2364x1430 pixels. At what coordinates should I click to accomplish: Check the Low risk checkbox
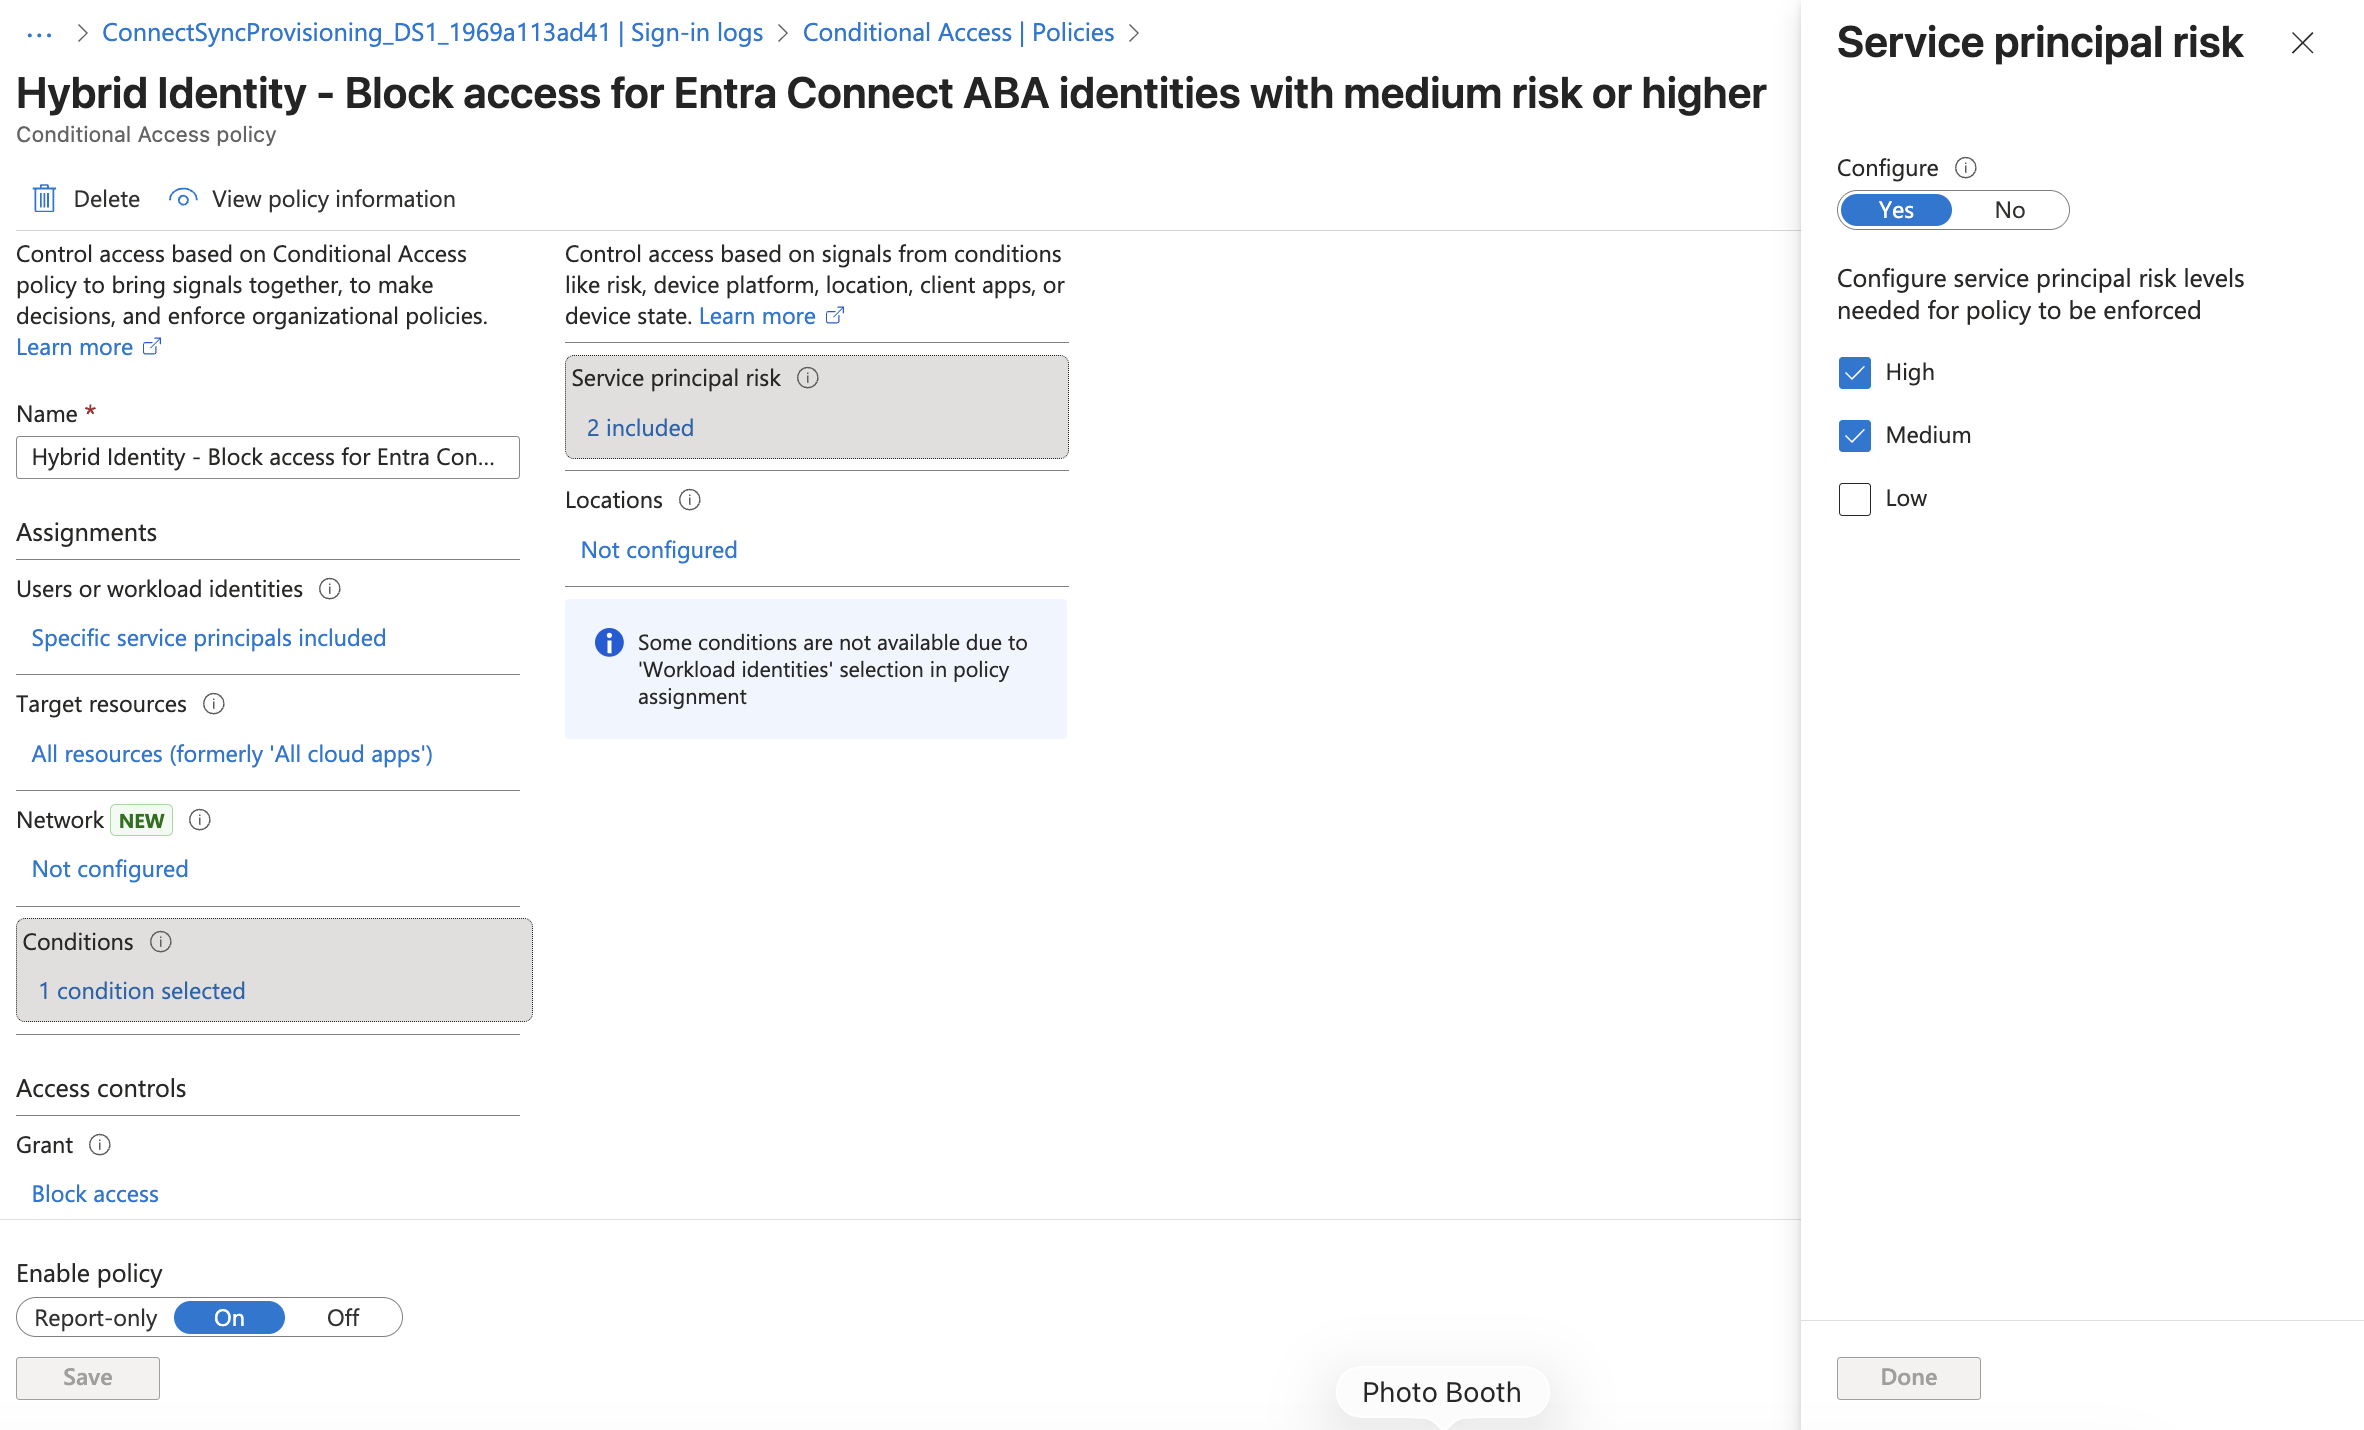[x=1855, y=499]
